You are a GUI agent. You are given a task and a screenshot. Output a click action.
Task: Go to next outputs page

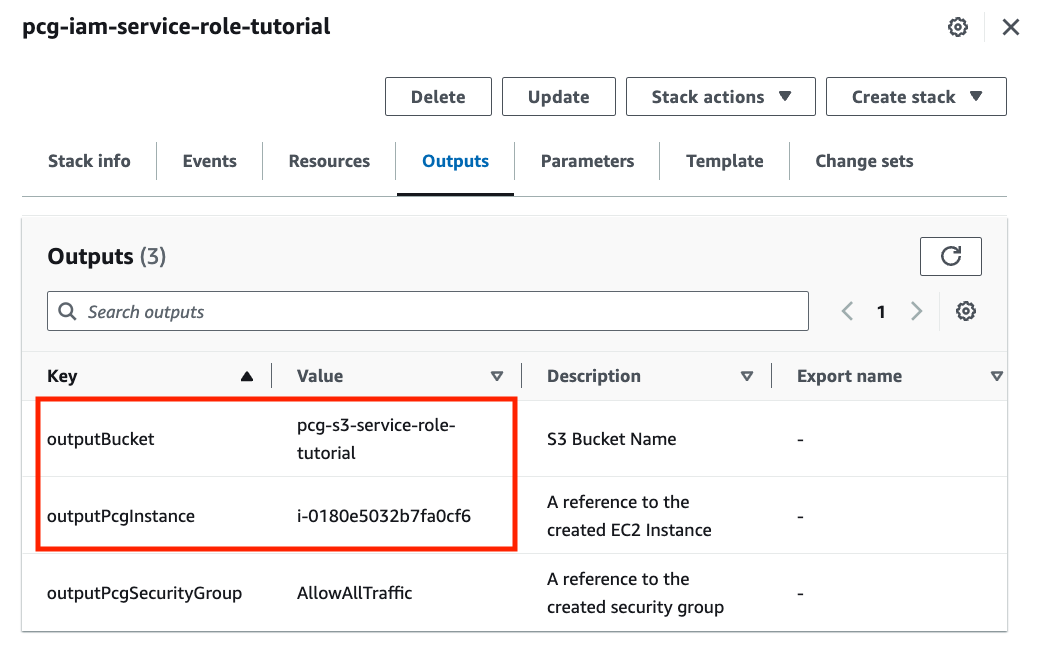click(x=916, y=311)
